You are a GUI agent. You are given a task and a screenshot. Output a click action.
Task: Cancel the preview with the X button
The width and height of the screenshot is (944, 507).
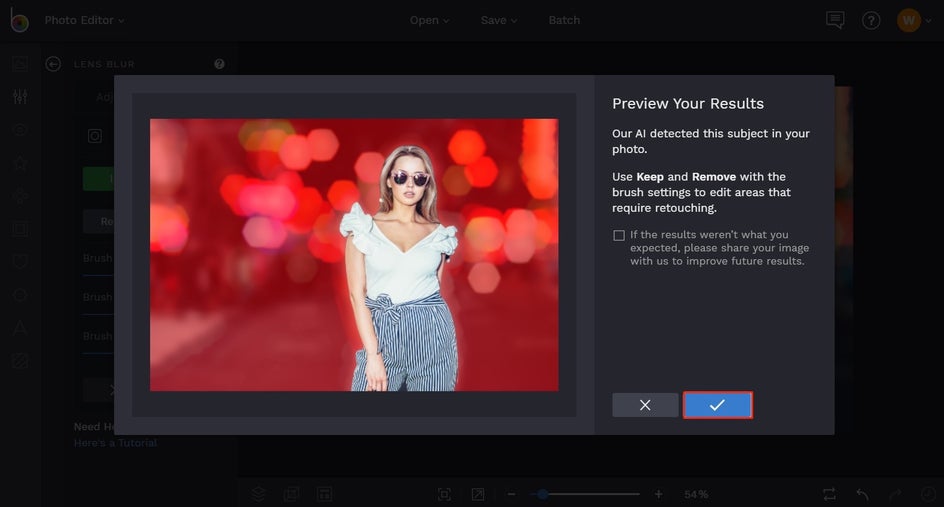pyautogui.click(x=645, y=405)
